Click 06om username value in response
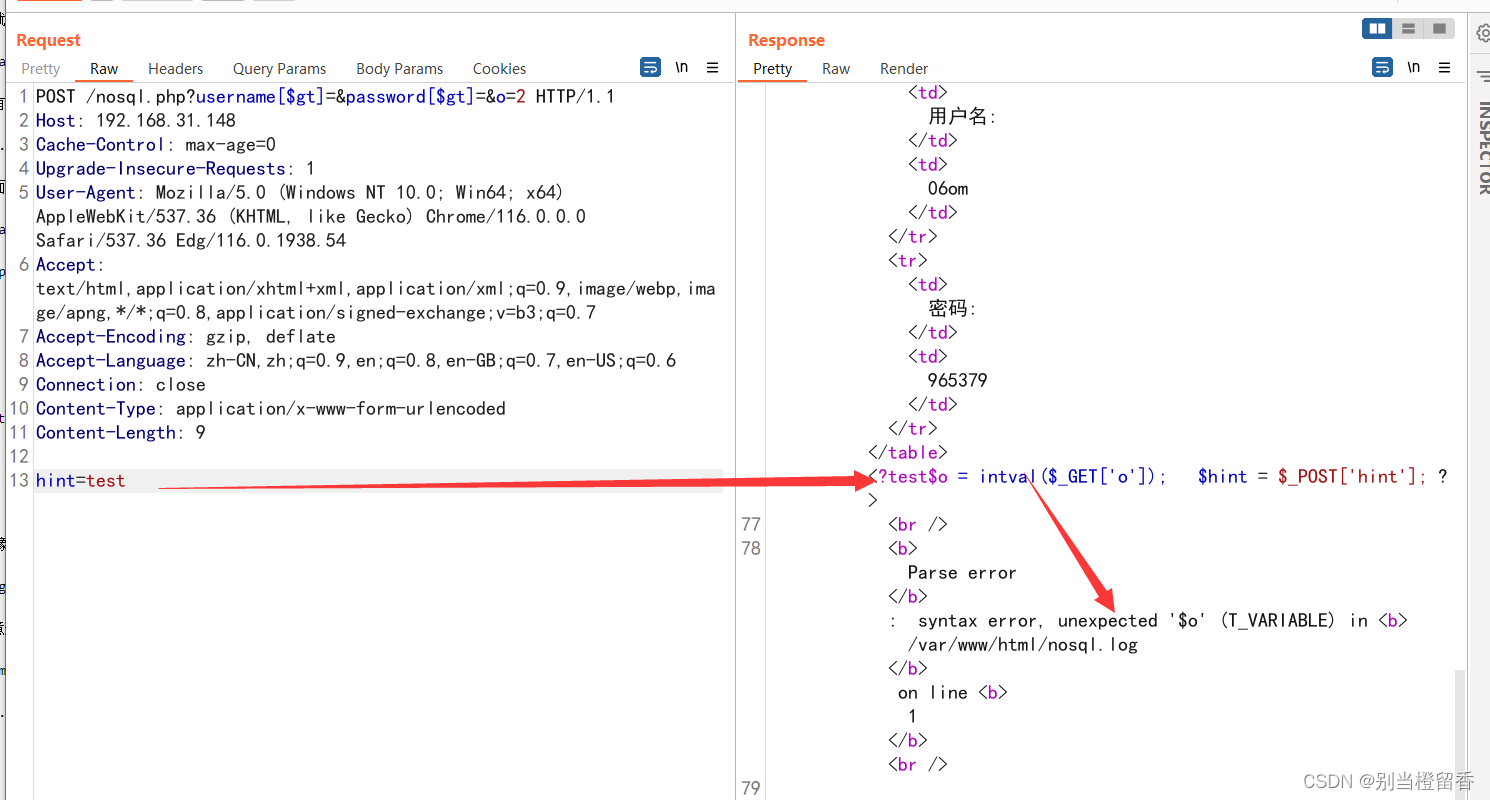This screenshot has width=1490, height=800. [948, 189]
